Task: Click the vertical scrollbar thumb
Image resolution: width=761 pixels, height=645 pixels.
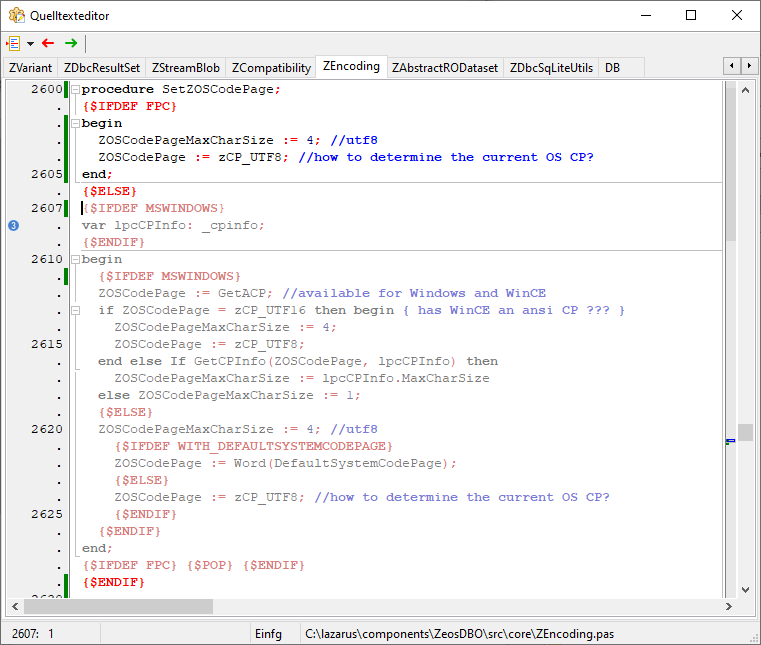Action: (745, 432)
